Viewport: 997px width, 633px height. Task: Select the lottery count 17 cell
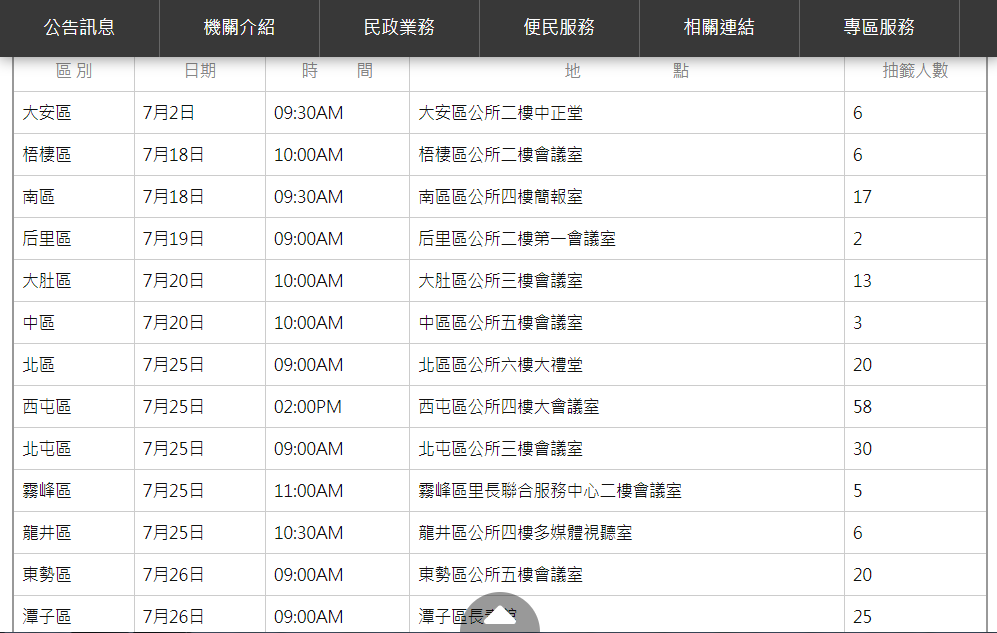[x=915, y=196]
